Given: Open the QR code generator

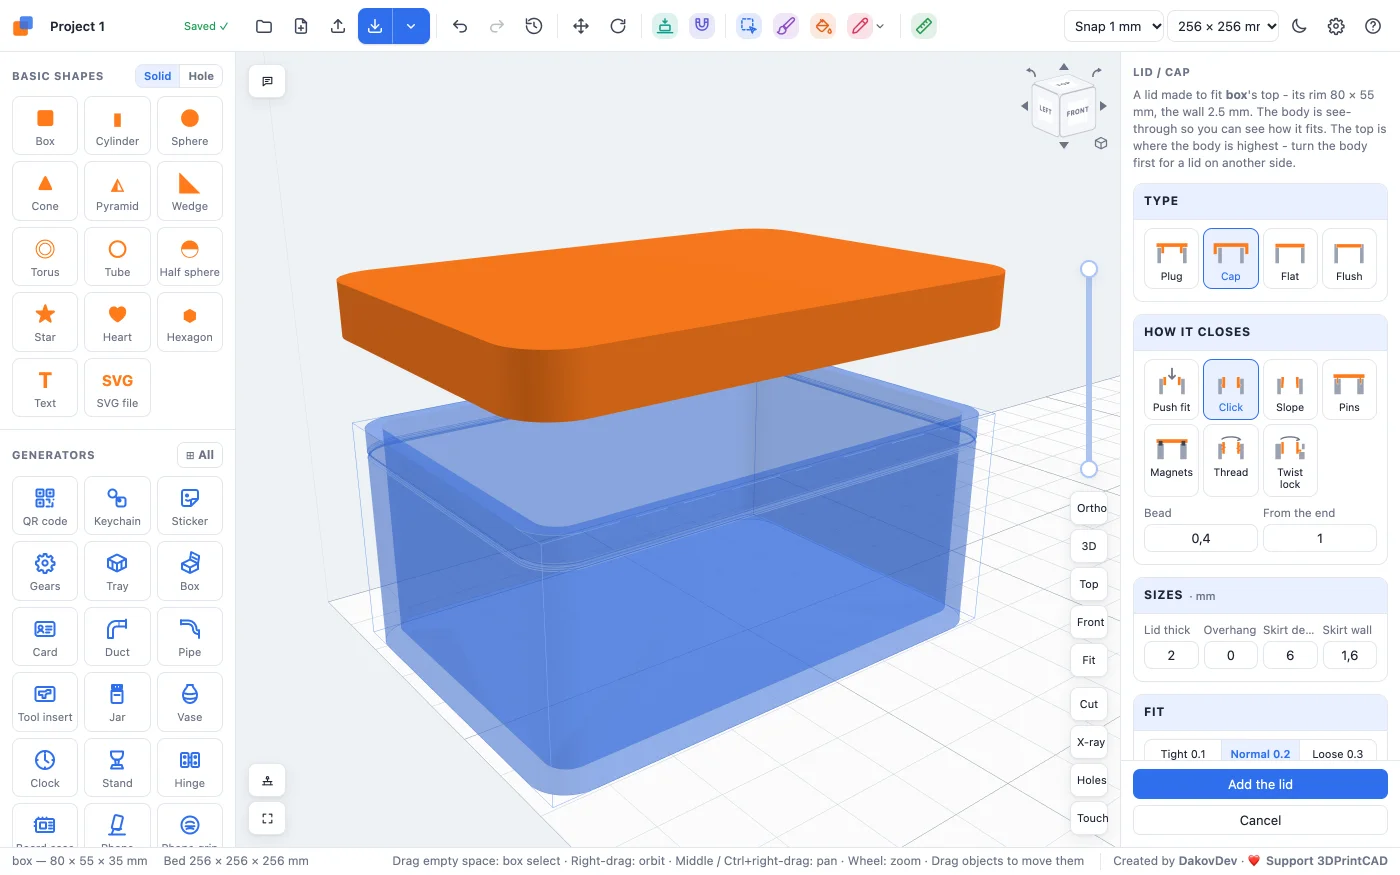Looking at the screenshot, I should point(45,506).
